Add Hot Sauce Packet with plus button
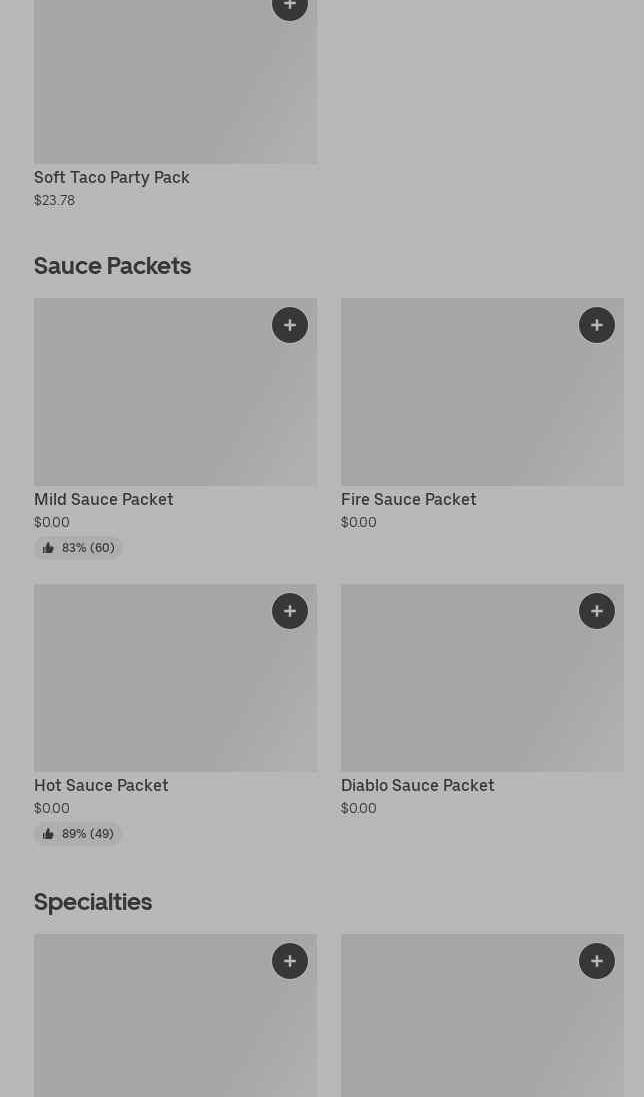Viewport: 644px width, 1097px height. (290, 611)
